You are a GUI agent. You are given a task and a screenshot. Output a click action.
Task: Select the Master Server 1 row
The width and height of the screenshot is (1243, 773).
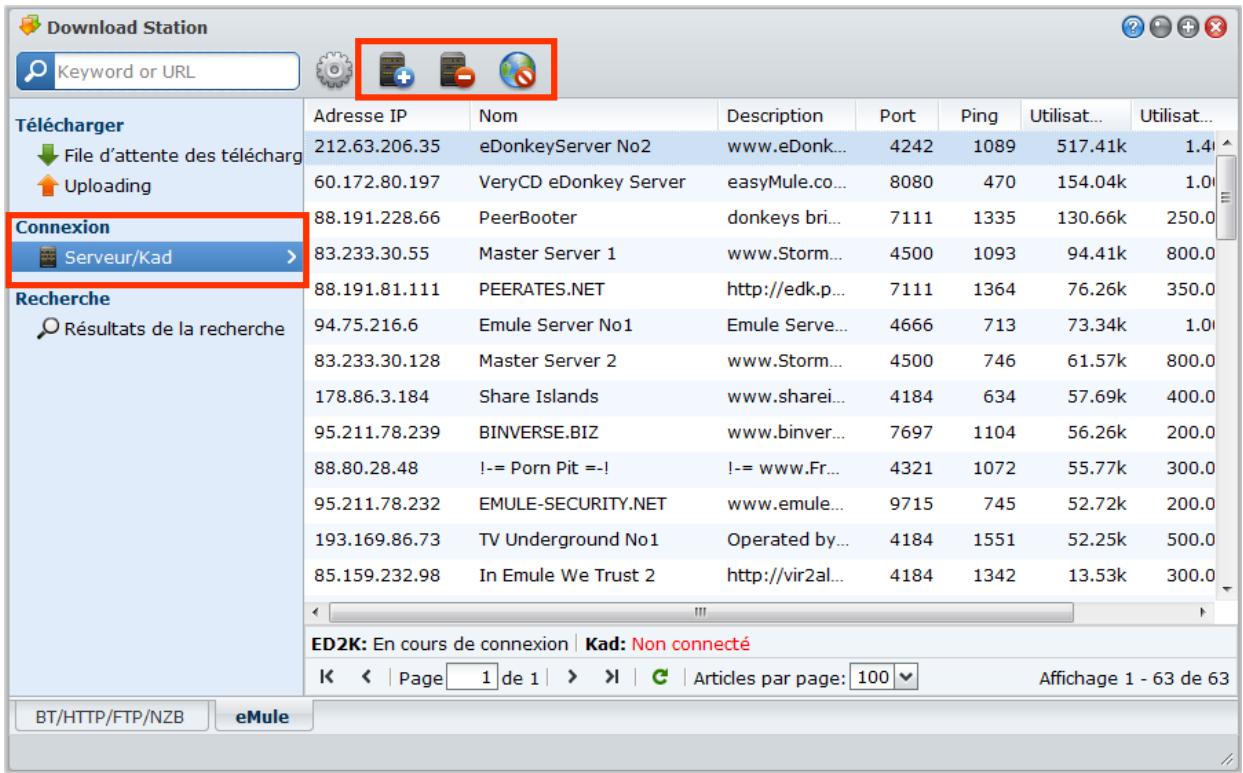(759, 253)
